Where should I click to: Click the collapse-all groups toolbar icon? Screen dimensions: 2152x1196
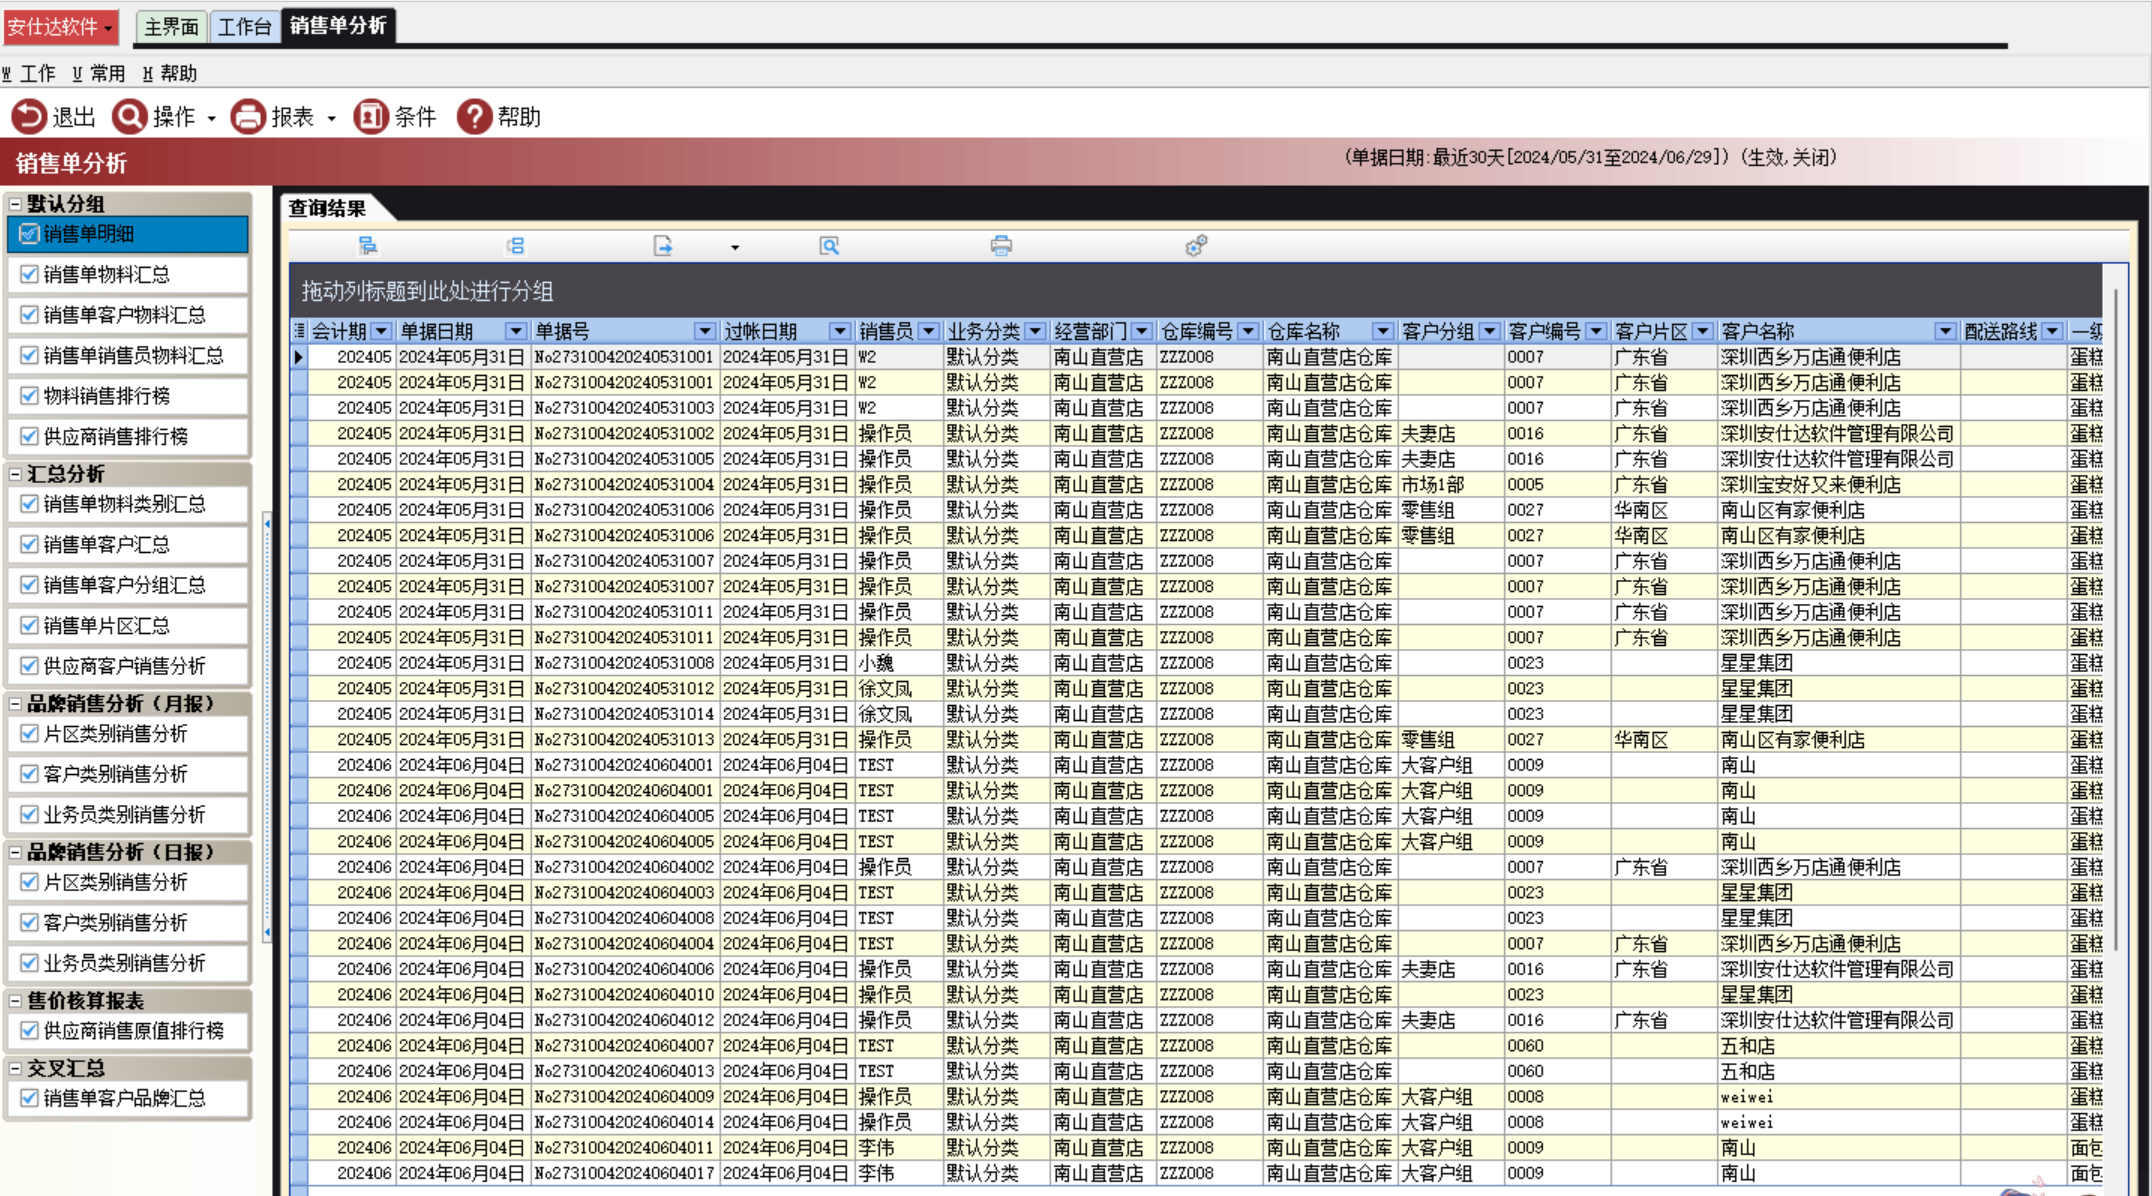[x=516, y=246]
